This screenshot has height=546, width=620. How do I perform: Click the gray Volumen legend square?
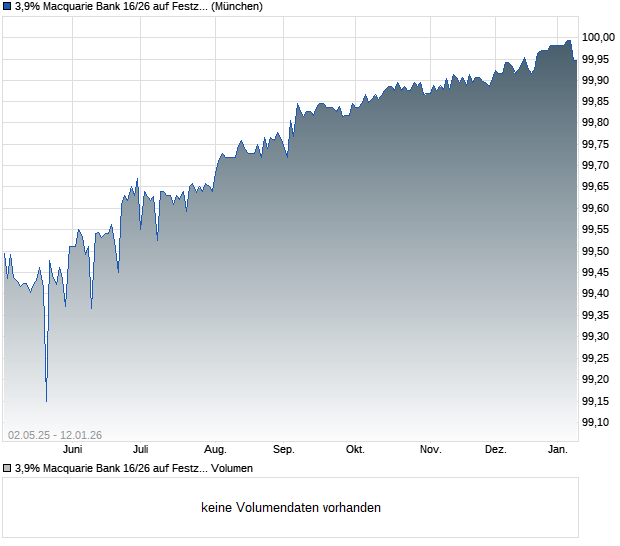pos(7,468)
